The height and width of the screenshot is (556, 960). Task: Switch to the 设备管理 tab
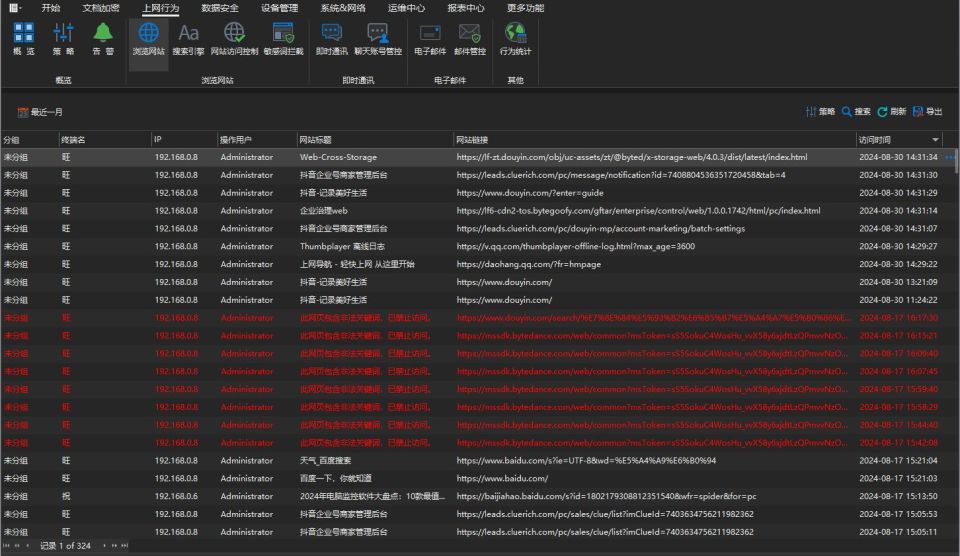pyautogui.click(x=279, y=8)
